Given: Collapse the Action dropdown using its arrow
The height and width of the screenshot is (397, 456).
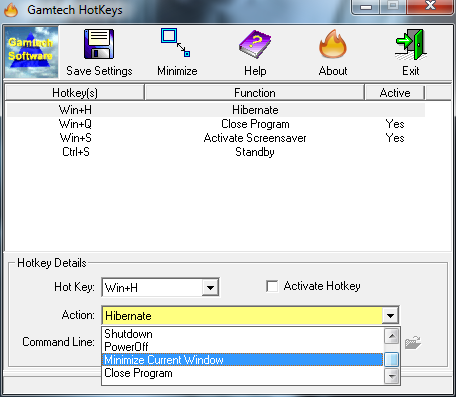Looking at the screenshot, I should [x=390, y=315].
